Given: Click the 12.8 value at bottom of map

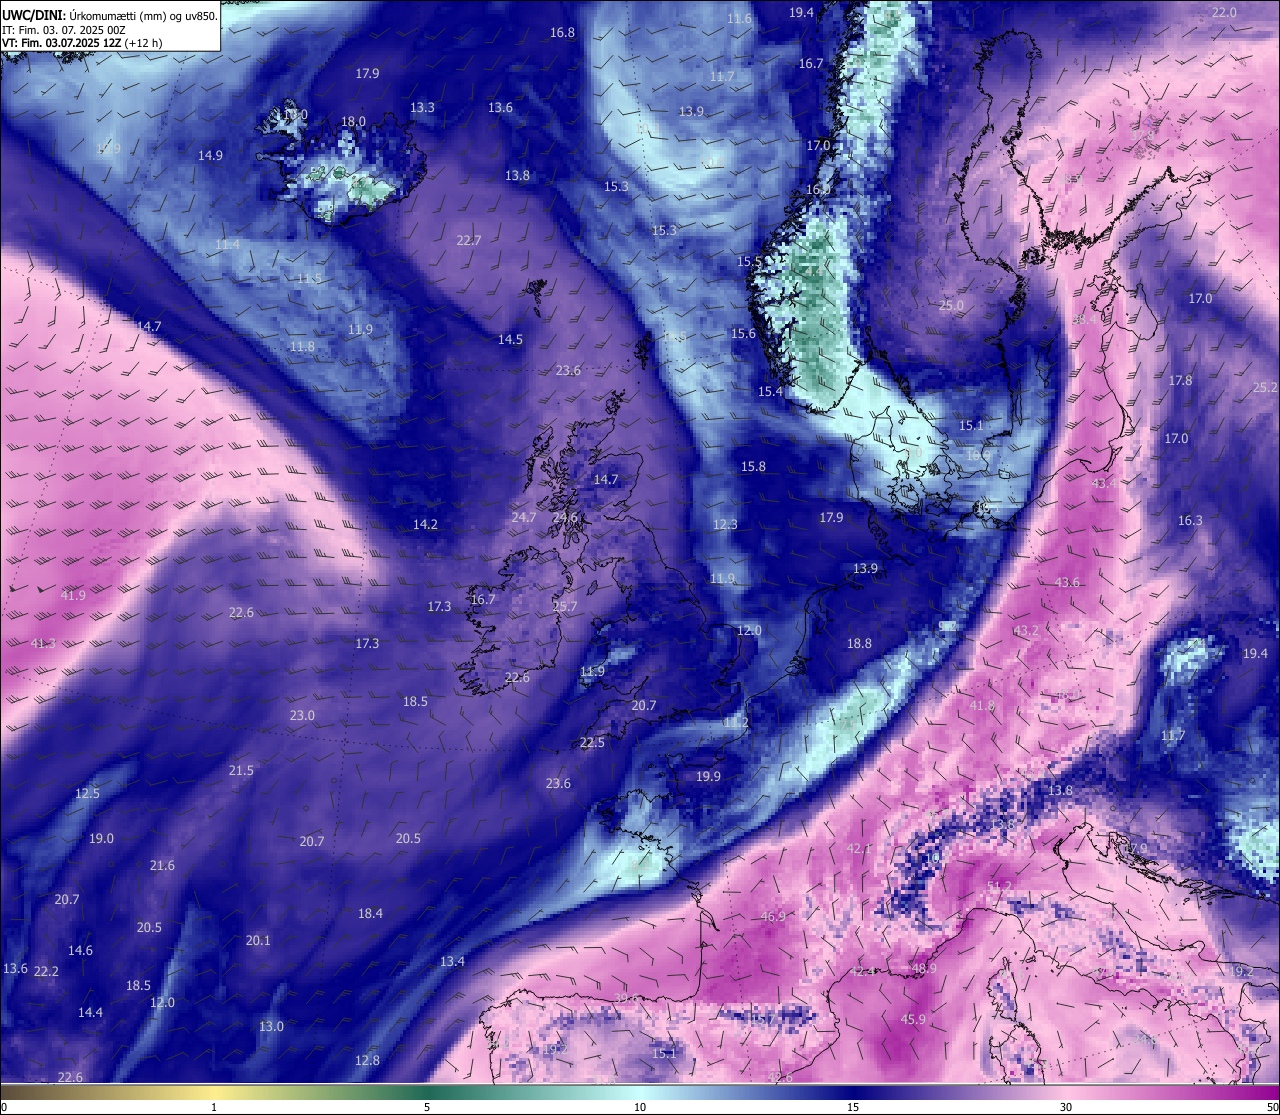Looking at the screenshot, I should point(367,1060).
